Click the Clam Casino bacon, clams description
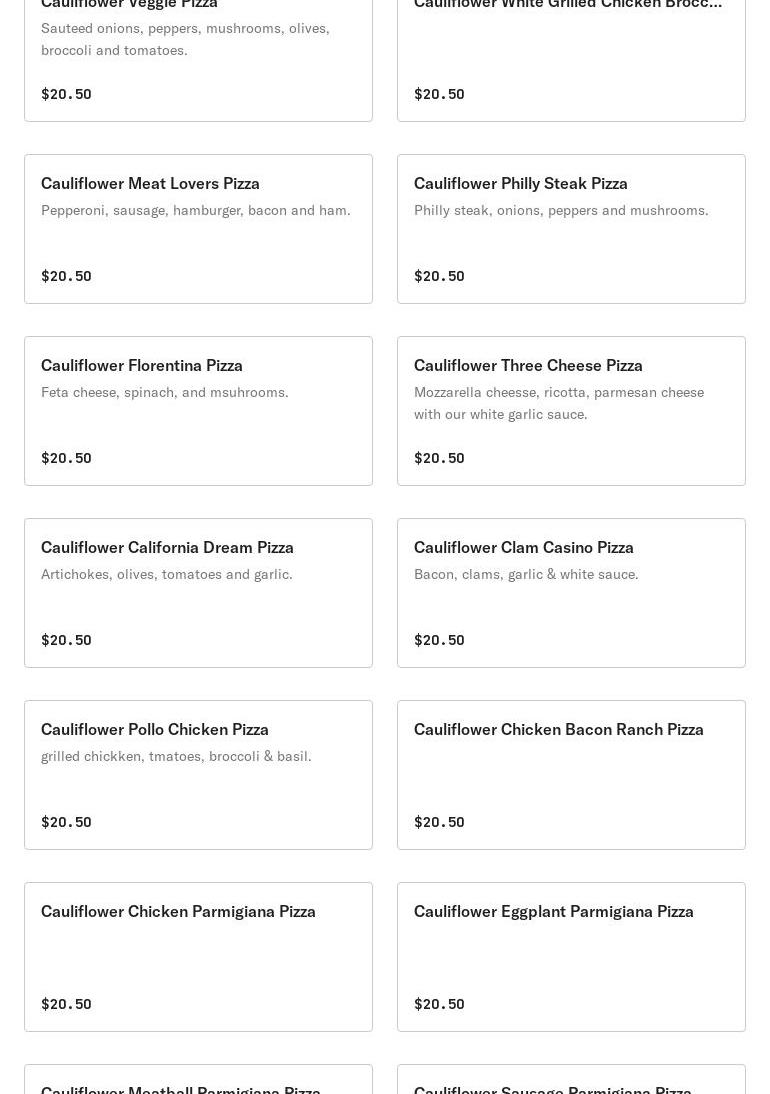This screenshot has width=770, height=1094. coord(526,574)
